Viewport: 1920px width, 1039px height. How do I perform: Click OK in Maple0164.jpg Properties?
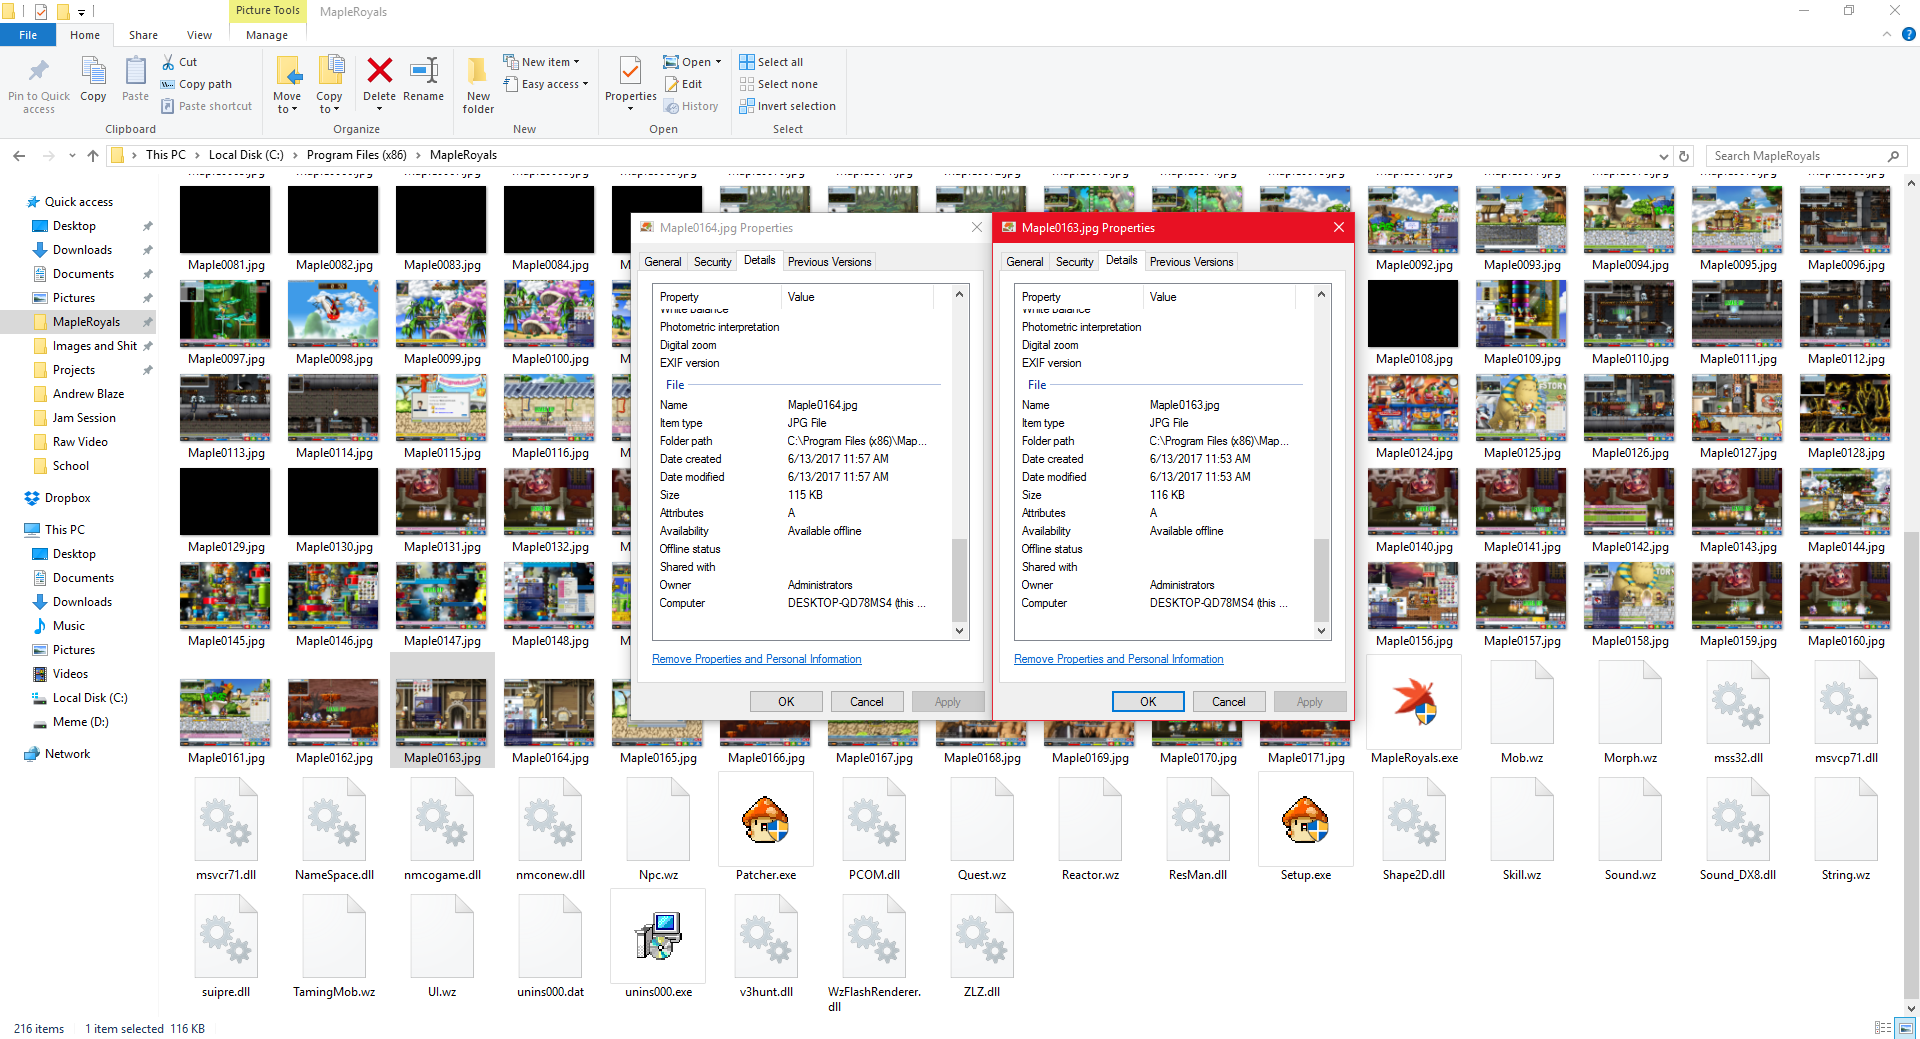point(786,701)
